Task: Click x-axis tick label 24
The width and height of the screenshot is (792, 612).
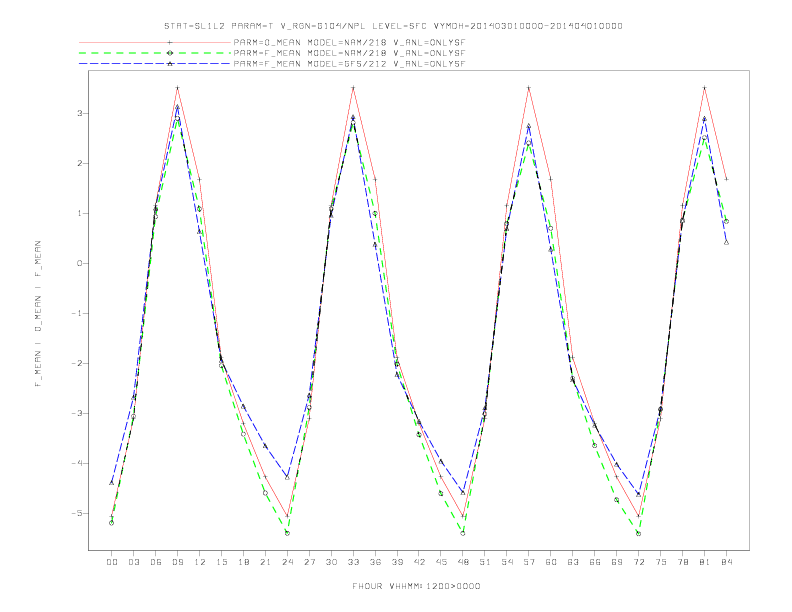Action: point(287,562)
